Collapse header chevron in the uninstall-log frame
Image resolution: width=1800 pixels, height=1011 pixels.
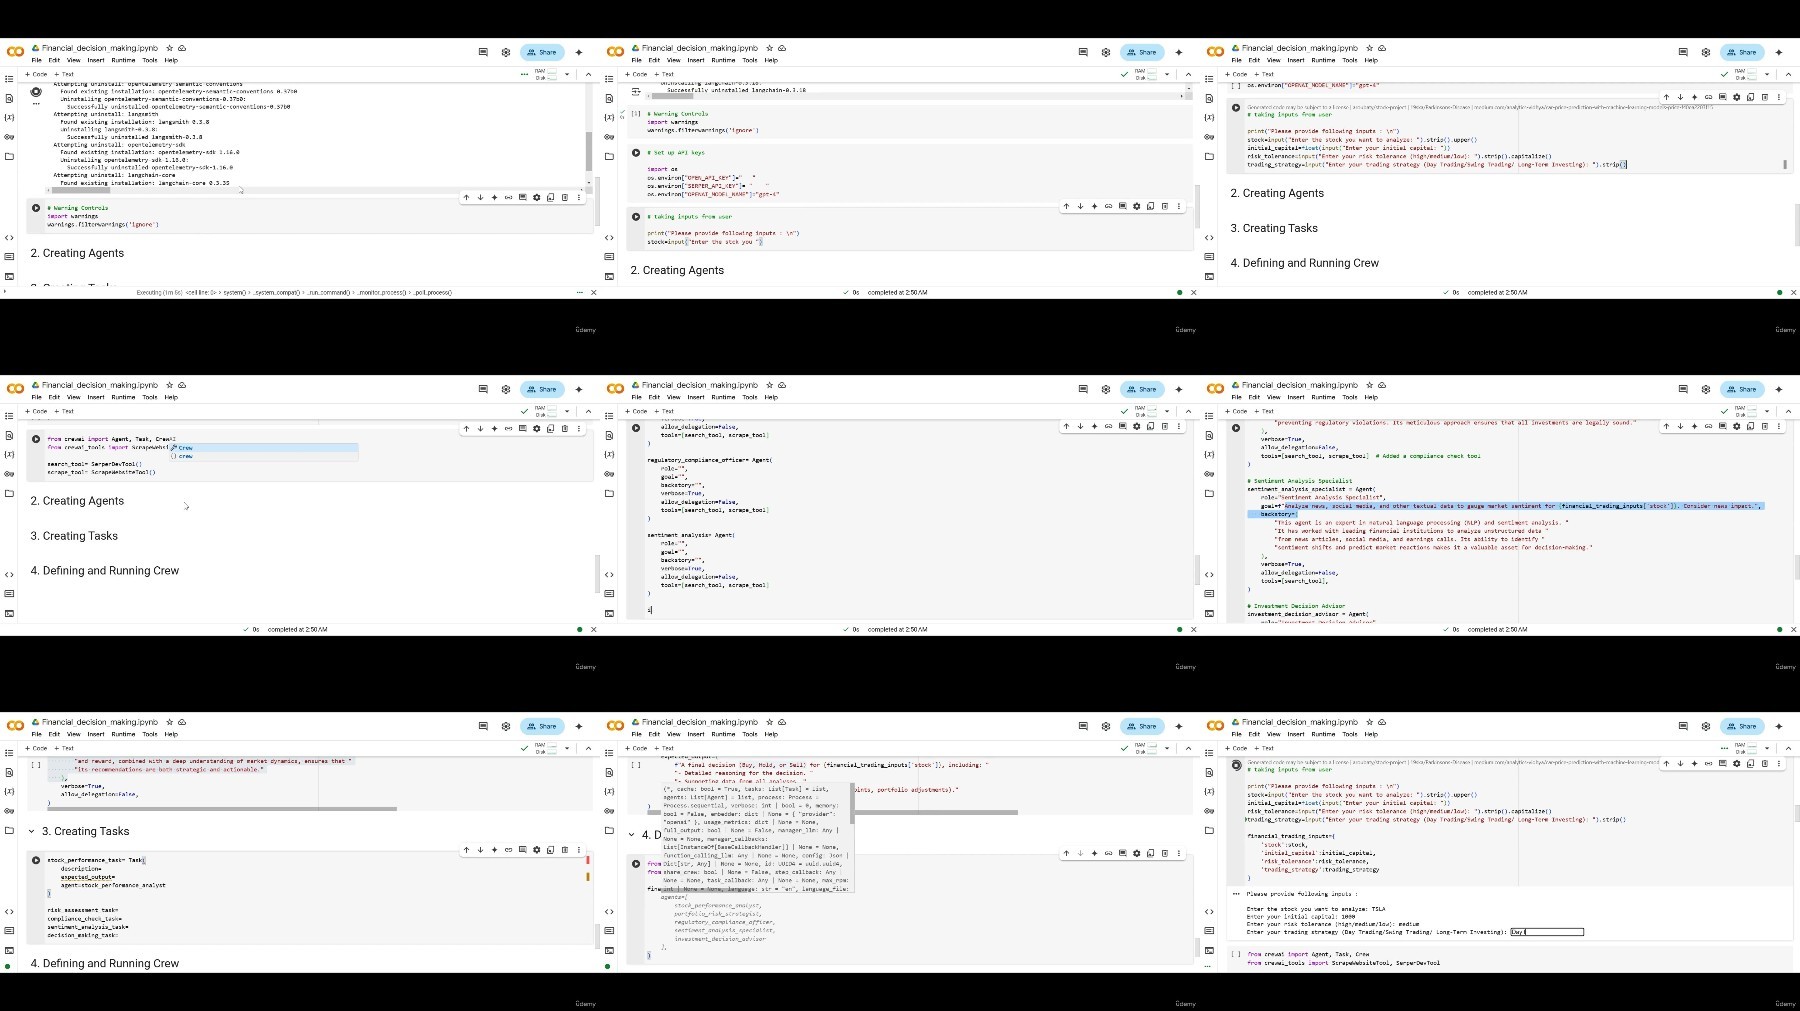coord(588,74)
